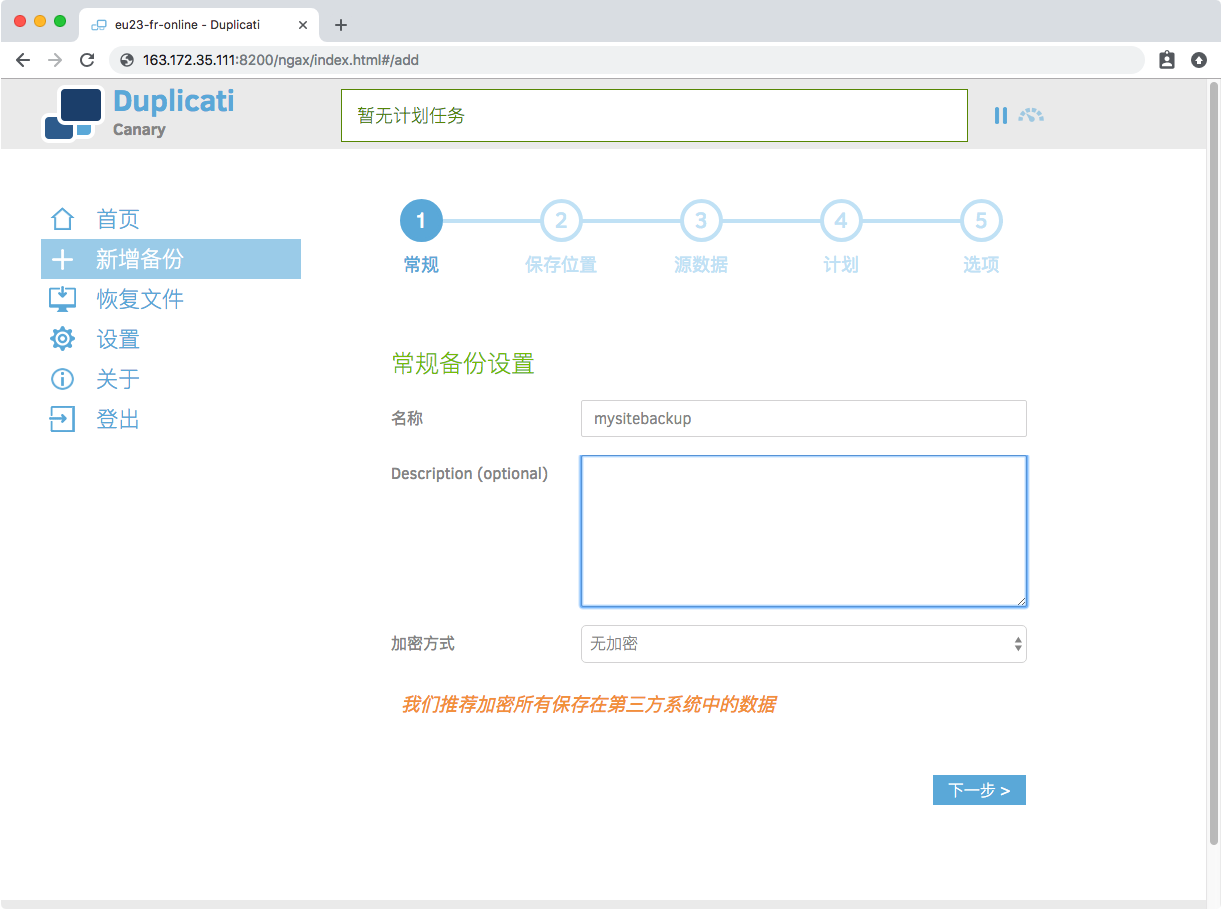Screen dimensions: 1221x910
Task: Click the home icon beside 首页
Action: [62, 219]
